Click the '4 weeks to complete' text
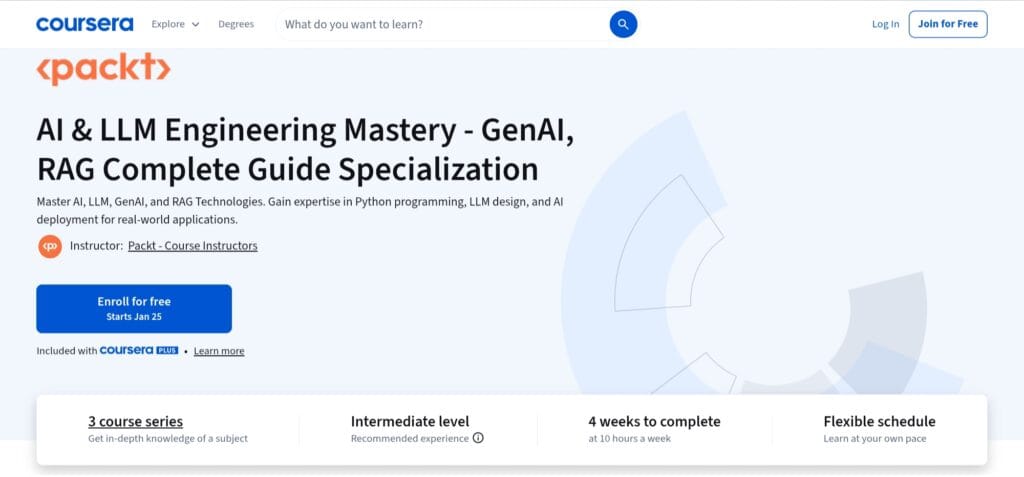Image resolution: width=1024 pixels, height=477 pixels. (654, 421)
